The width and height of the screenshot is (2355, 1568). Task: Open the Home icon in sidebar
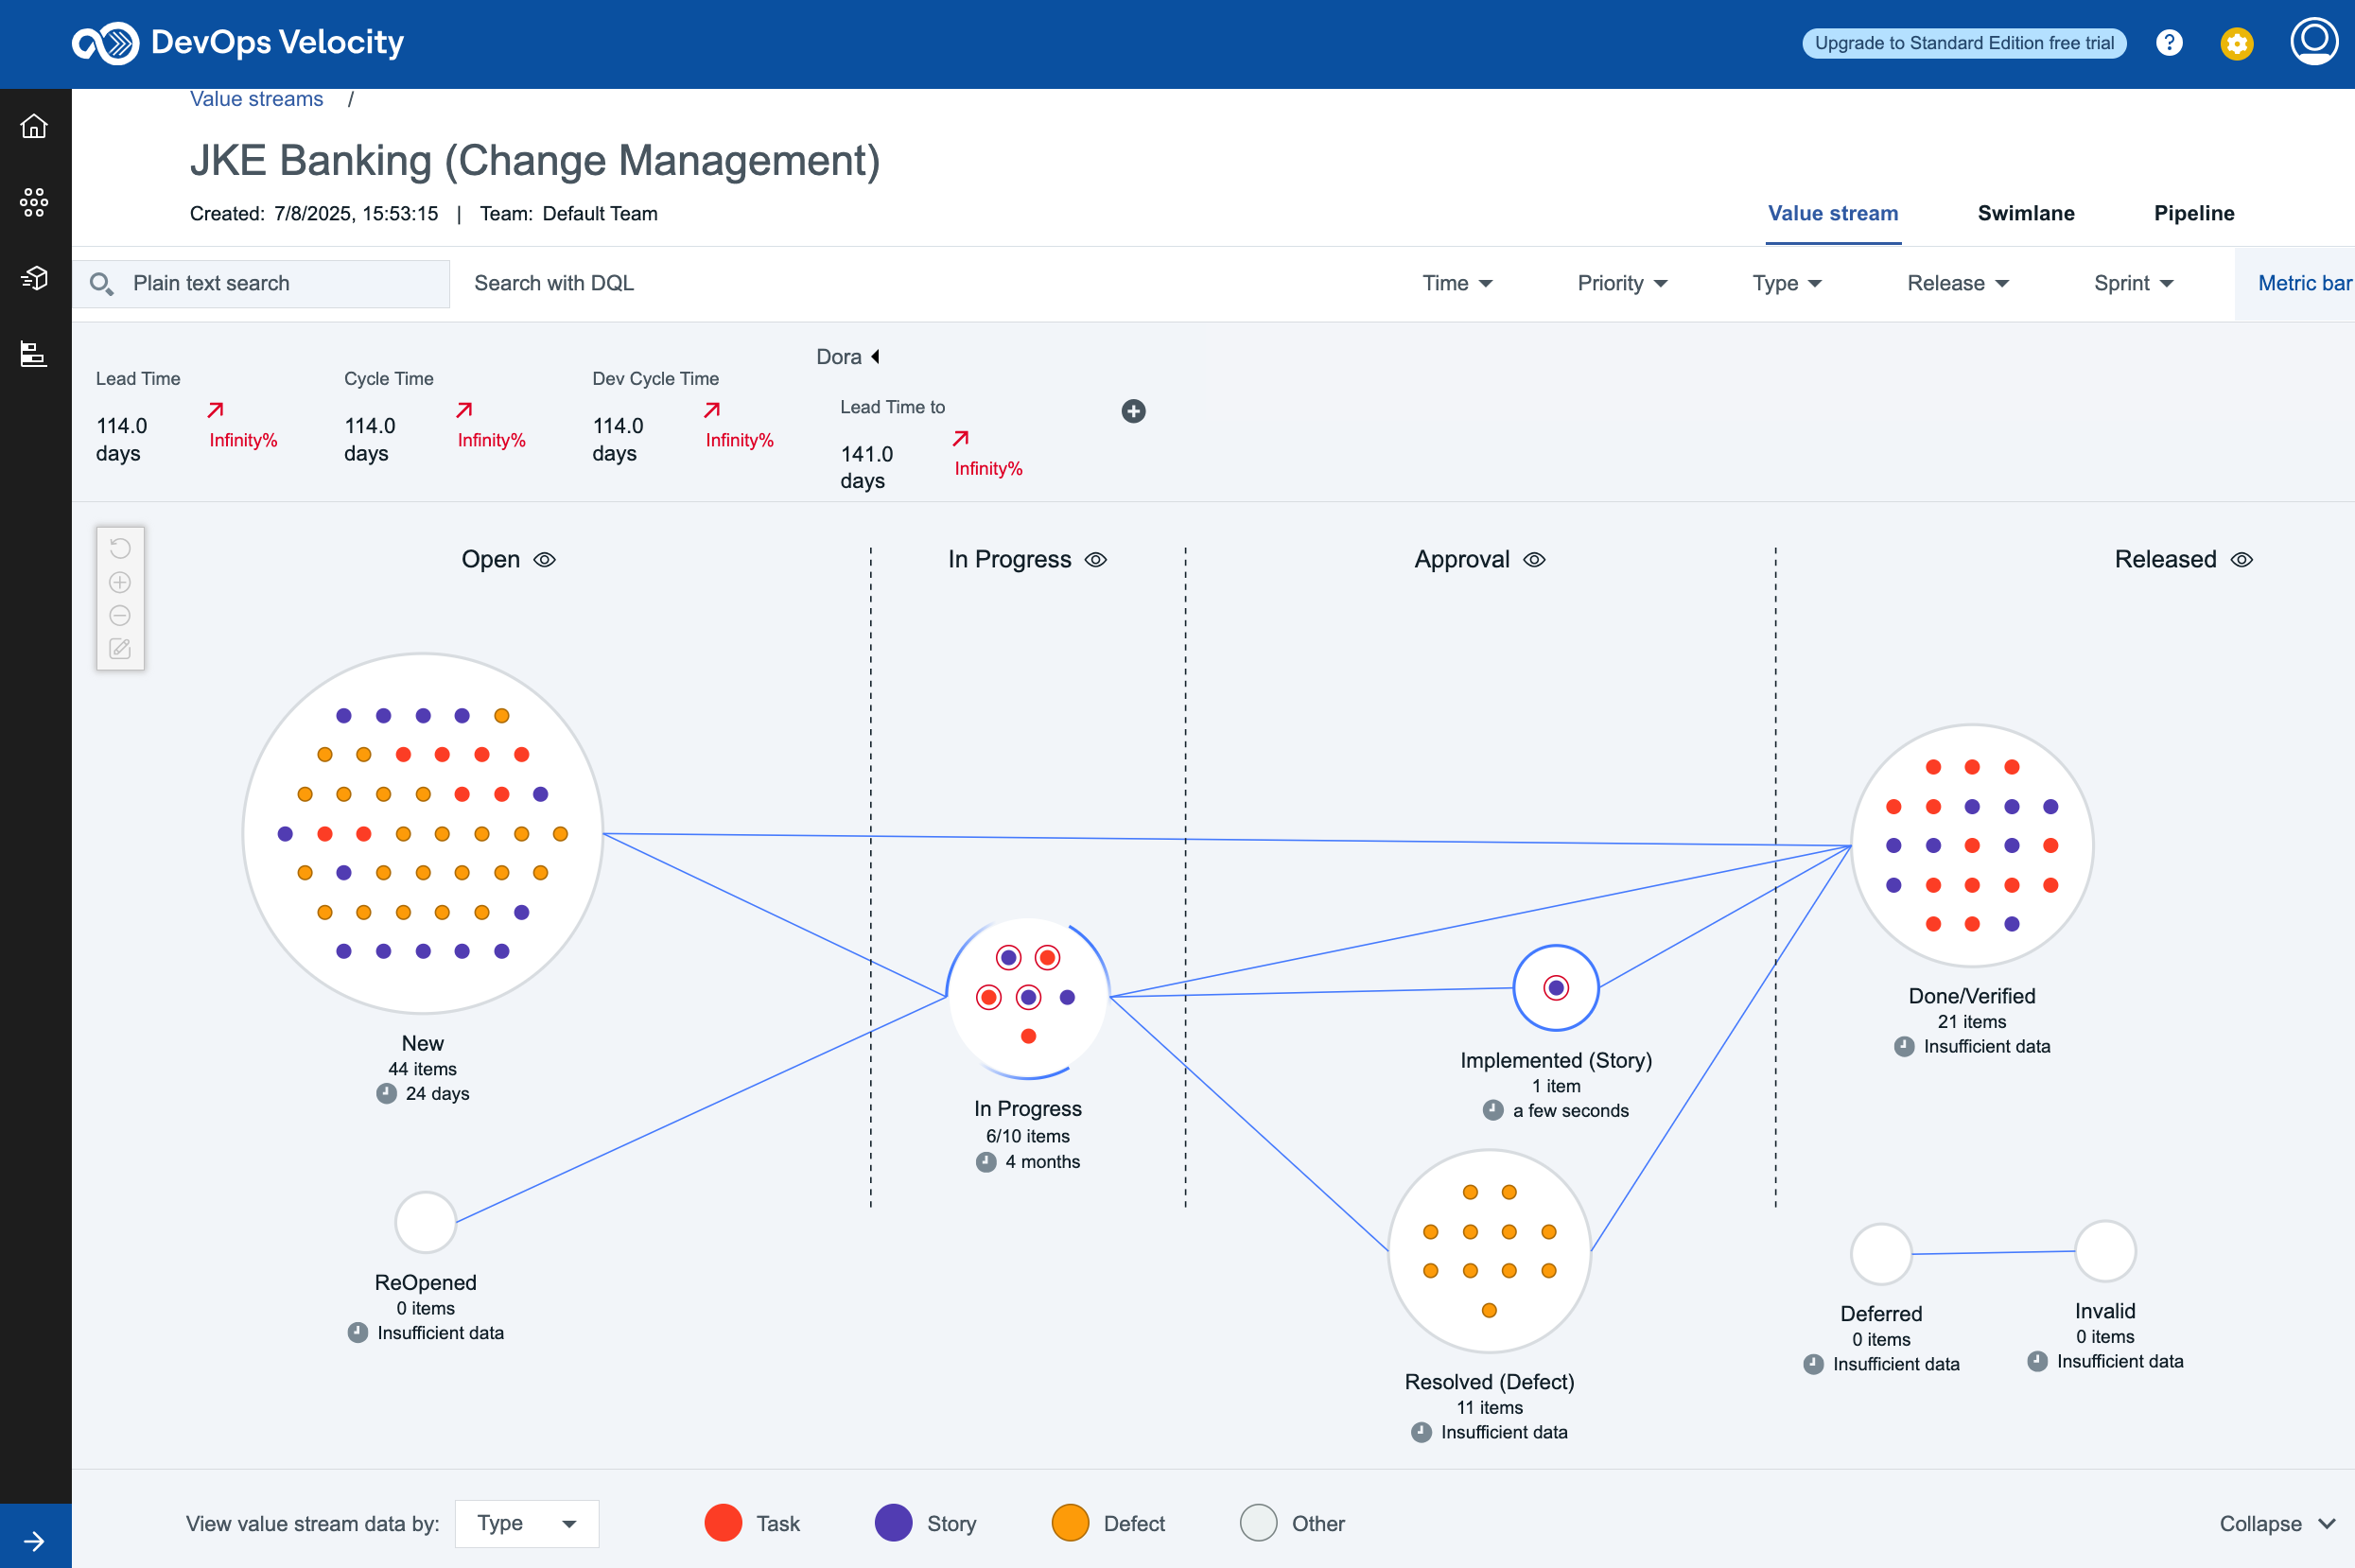click(34, 126)
